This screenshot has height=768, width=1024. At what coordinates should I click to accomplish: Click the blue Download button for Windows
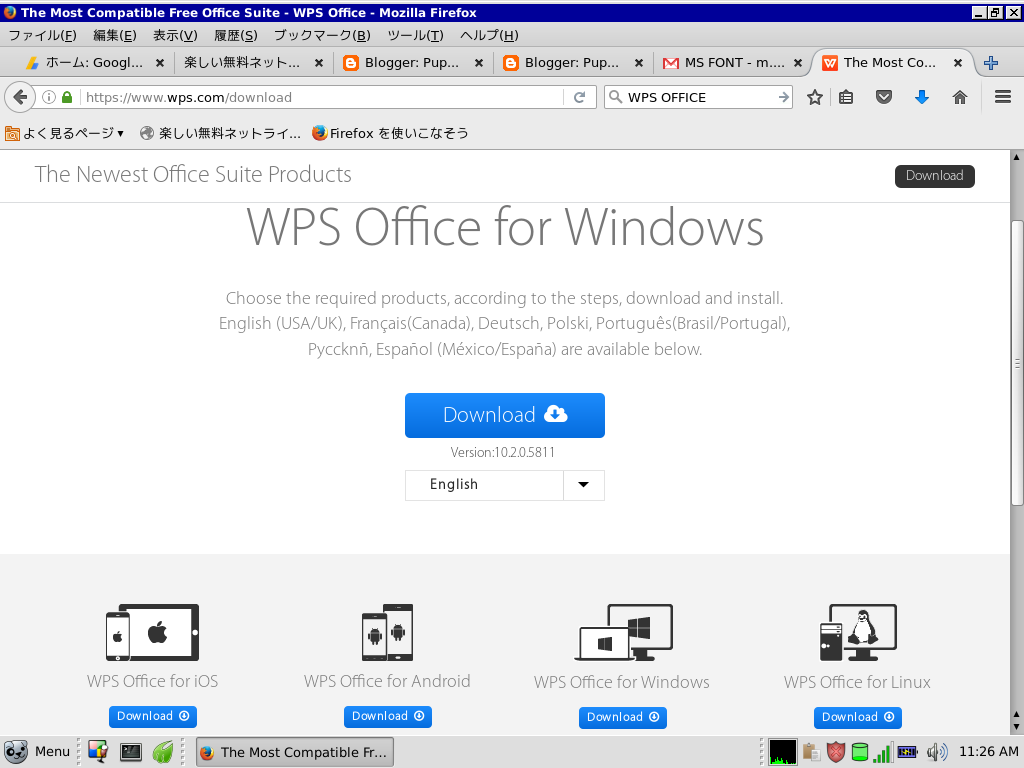[x=504, y=415]
